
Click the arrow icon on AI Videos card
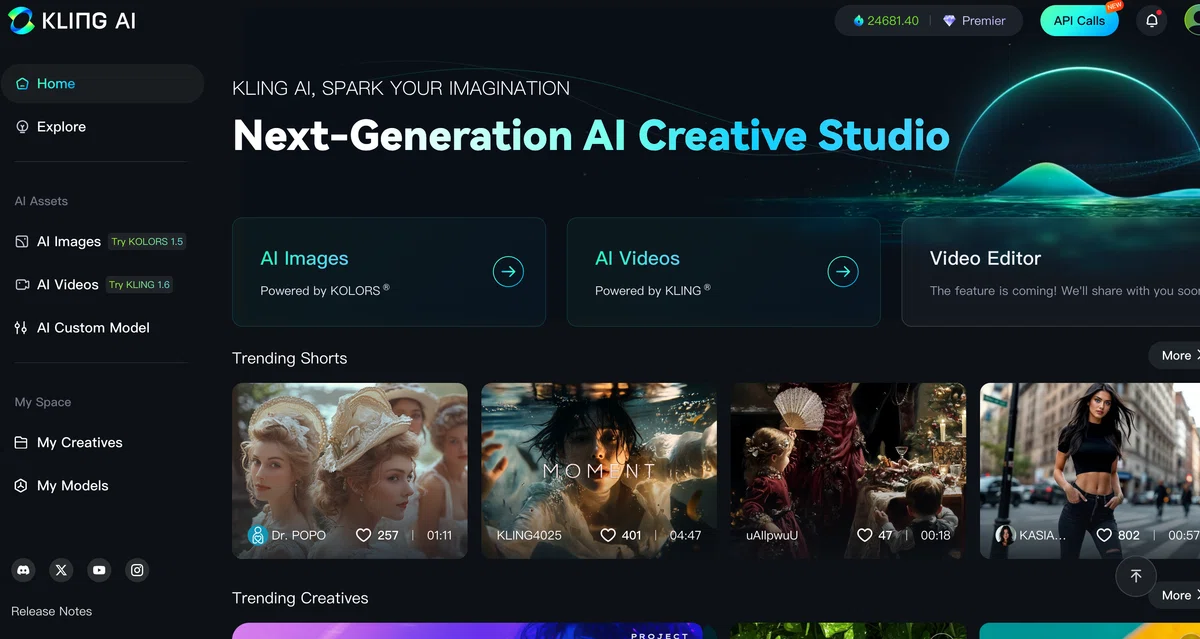(843, 271)
